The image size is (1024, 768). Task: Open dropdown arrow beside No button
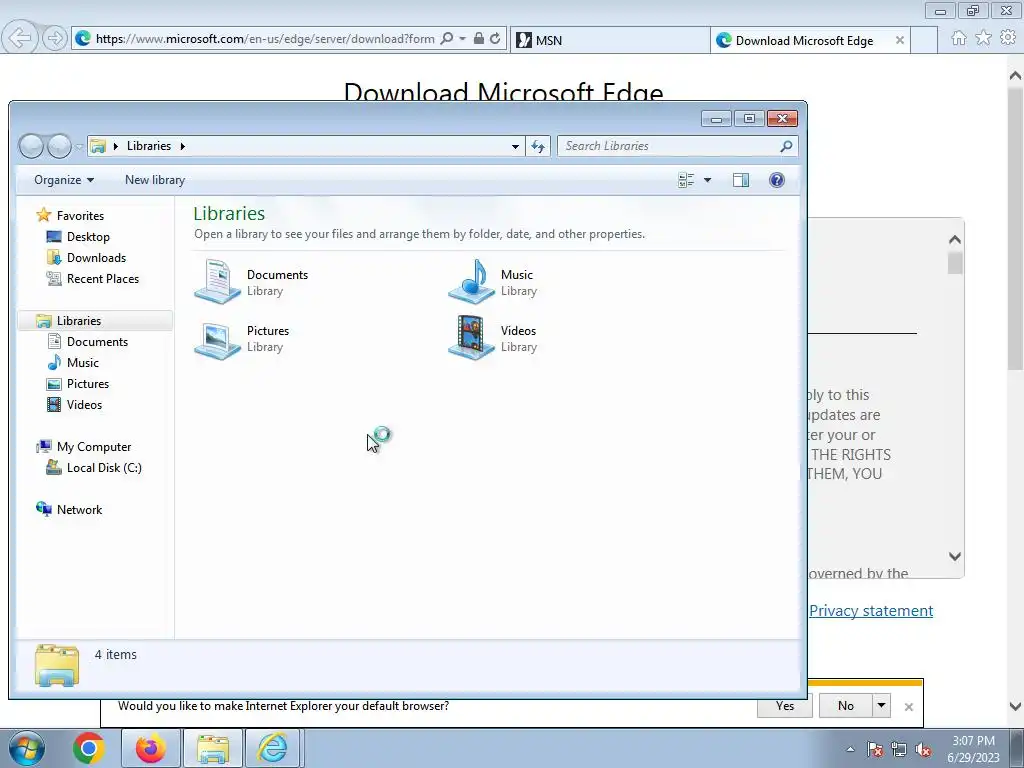(x=882, y=706)
